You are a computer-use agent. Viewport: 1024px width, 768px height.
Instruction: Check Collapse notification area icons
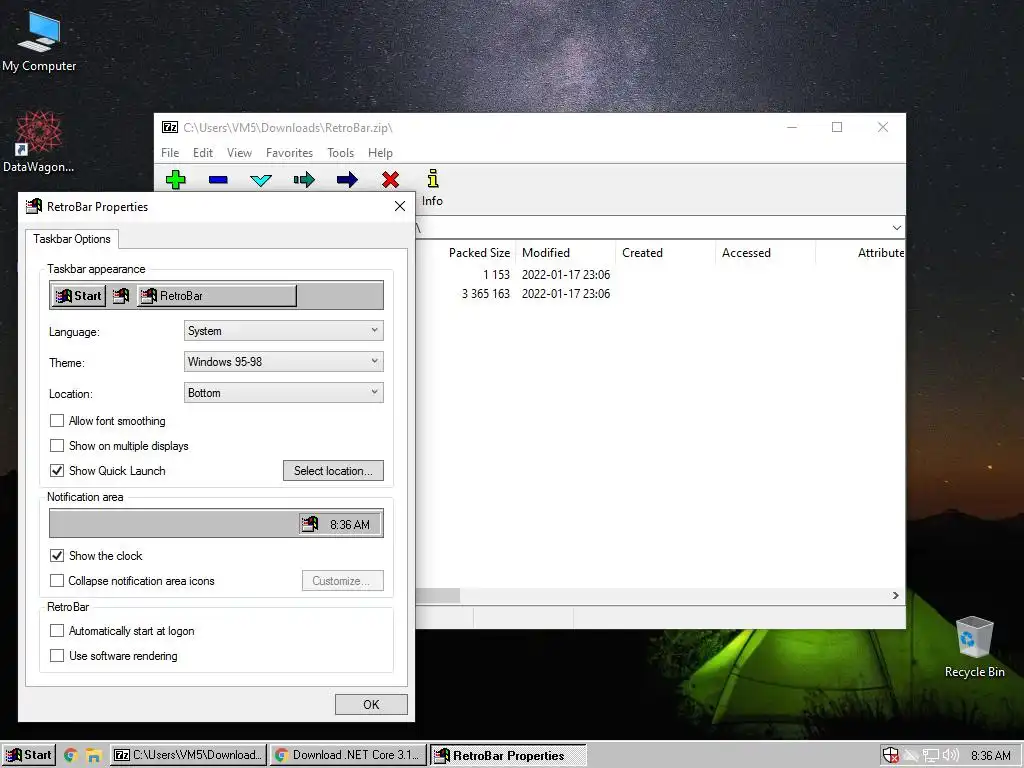click(57, 580)
